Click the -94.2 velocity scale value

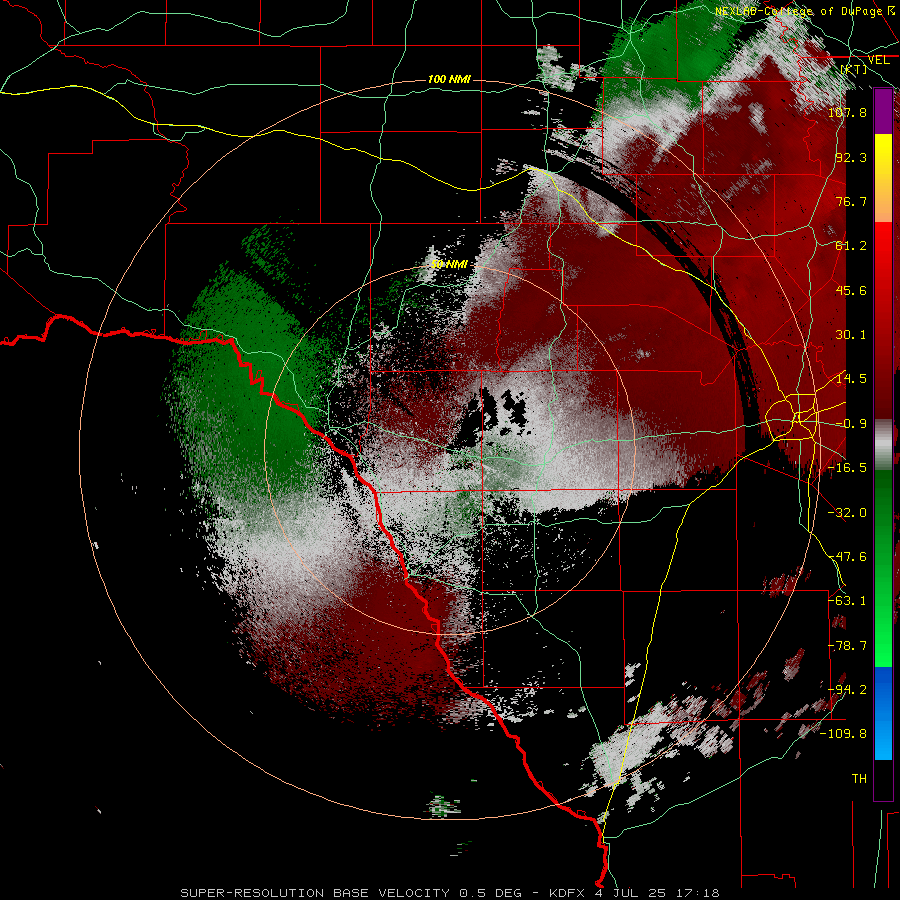847,690
